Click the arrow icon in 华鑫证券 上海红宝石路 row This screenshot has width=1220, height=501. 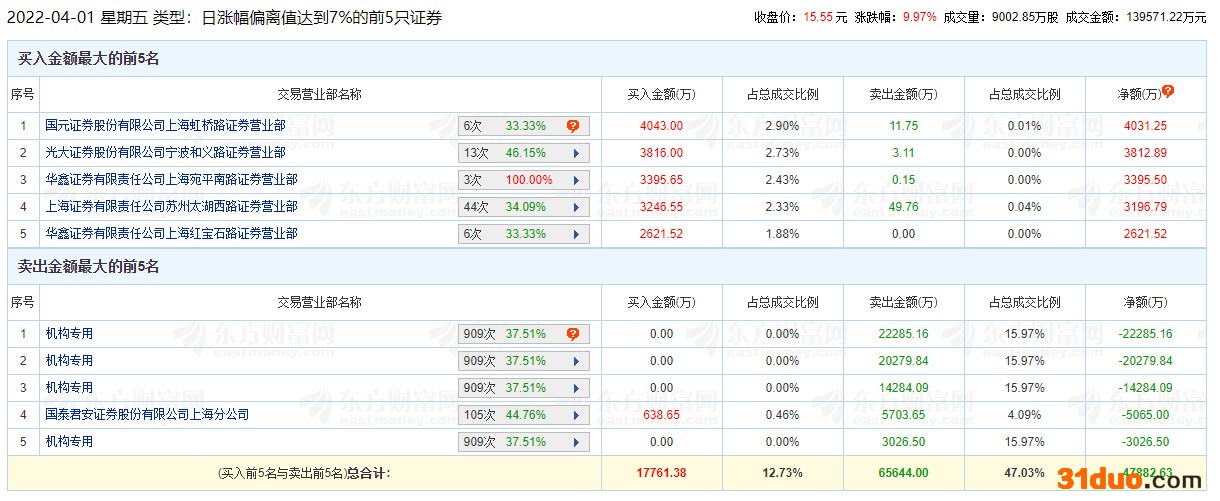click(x=576, y=234)
